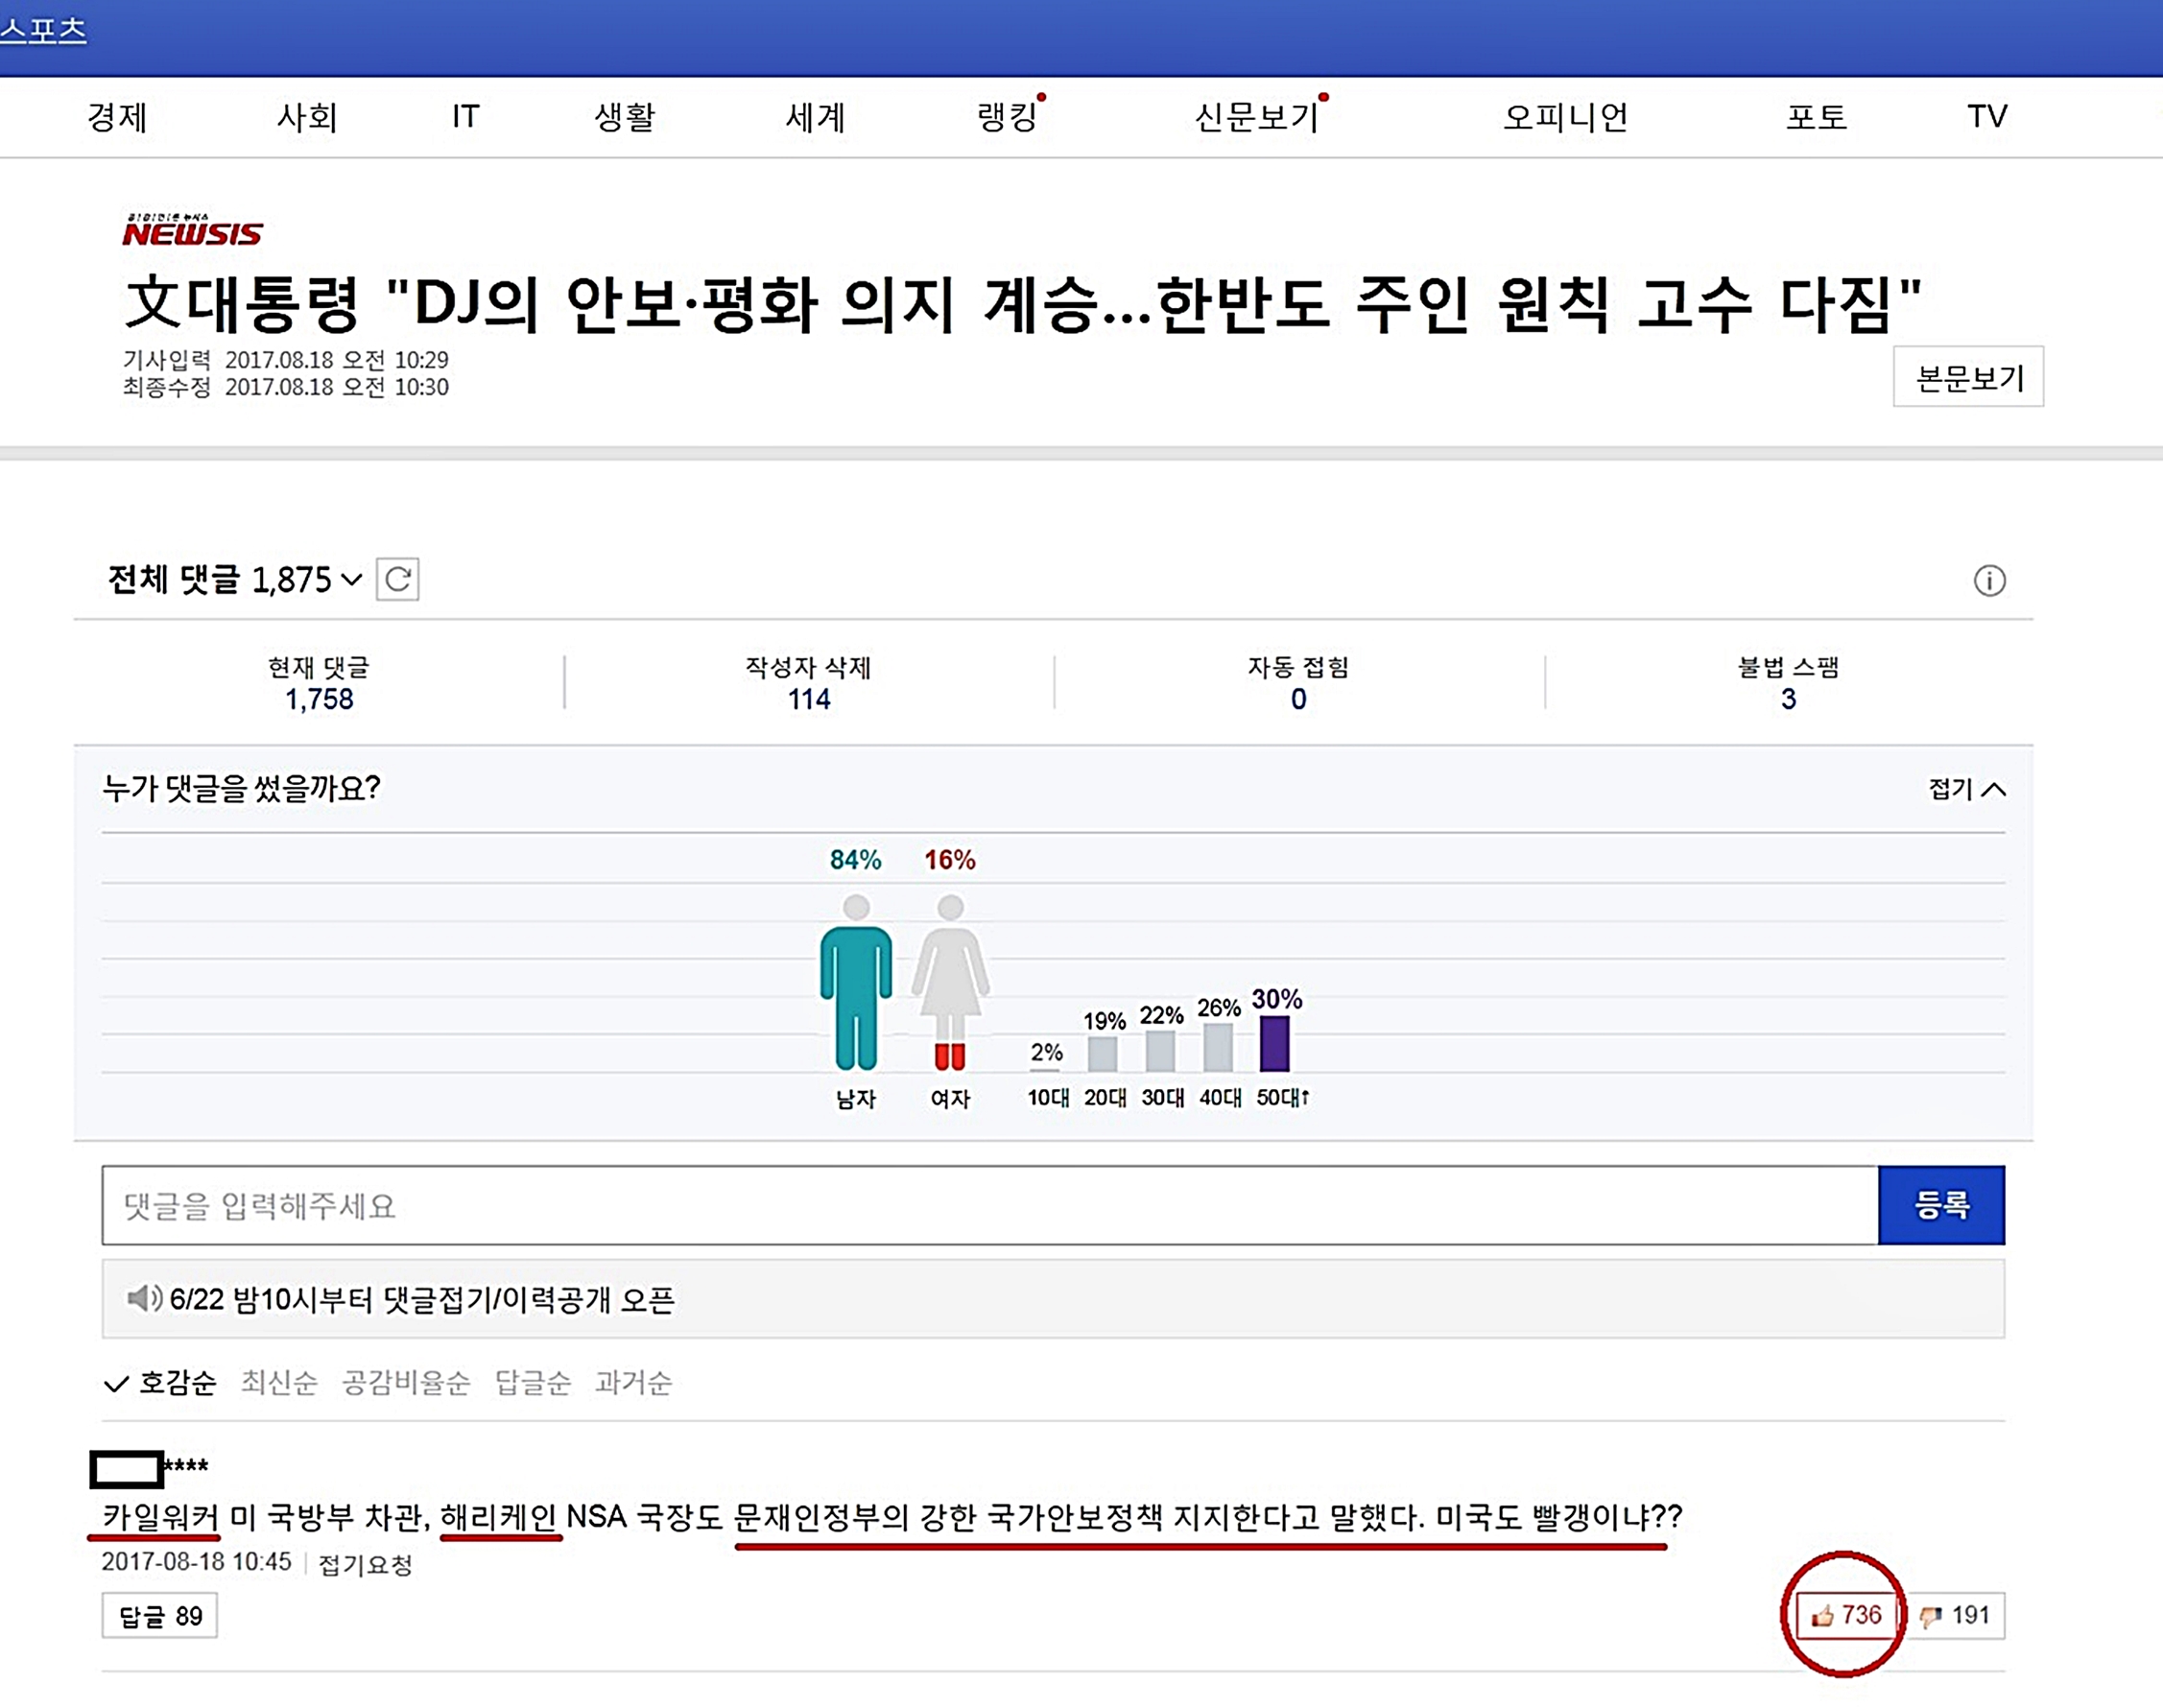Open the 오피니언 menu tab

pos(1565,117)
